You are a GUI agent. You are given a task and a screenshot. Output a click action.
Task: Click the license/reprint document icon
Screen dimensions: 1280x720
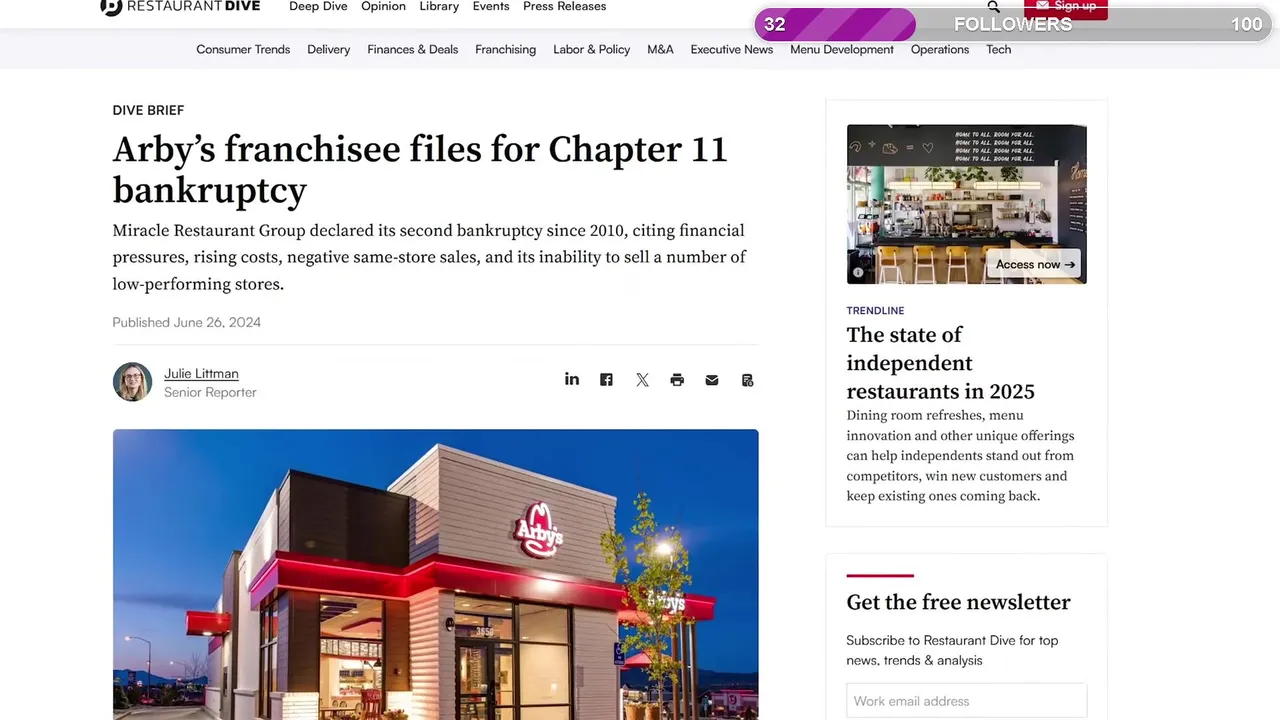point(747,380)
